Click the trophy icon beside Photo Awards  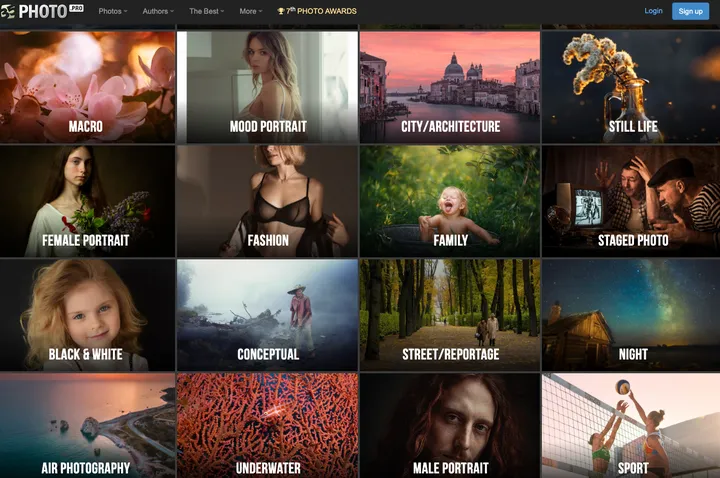[x=281, y=11]
